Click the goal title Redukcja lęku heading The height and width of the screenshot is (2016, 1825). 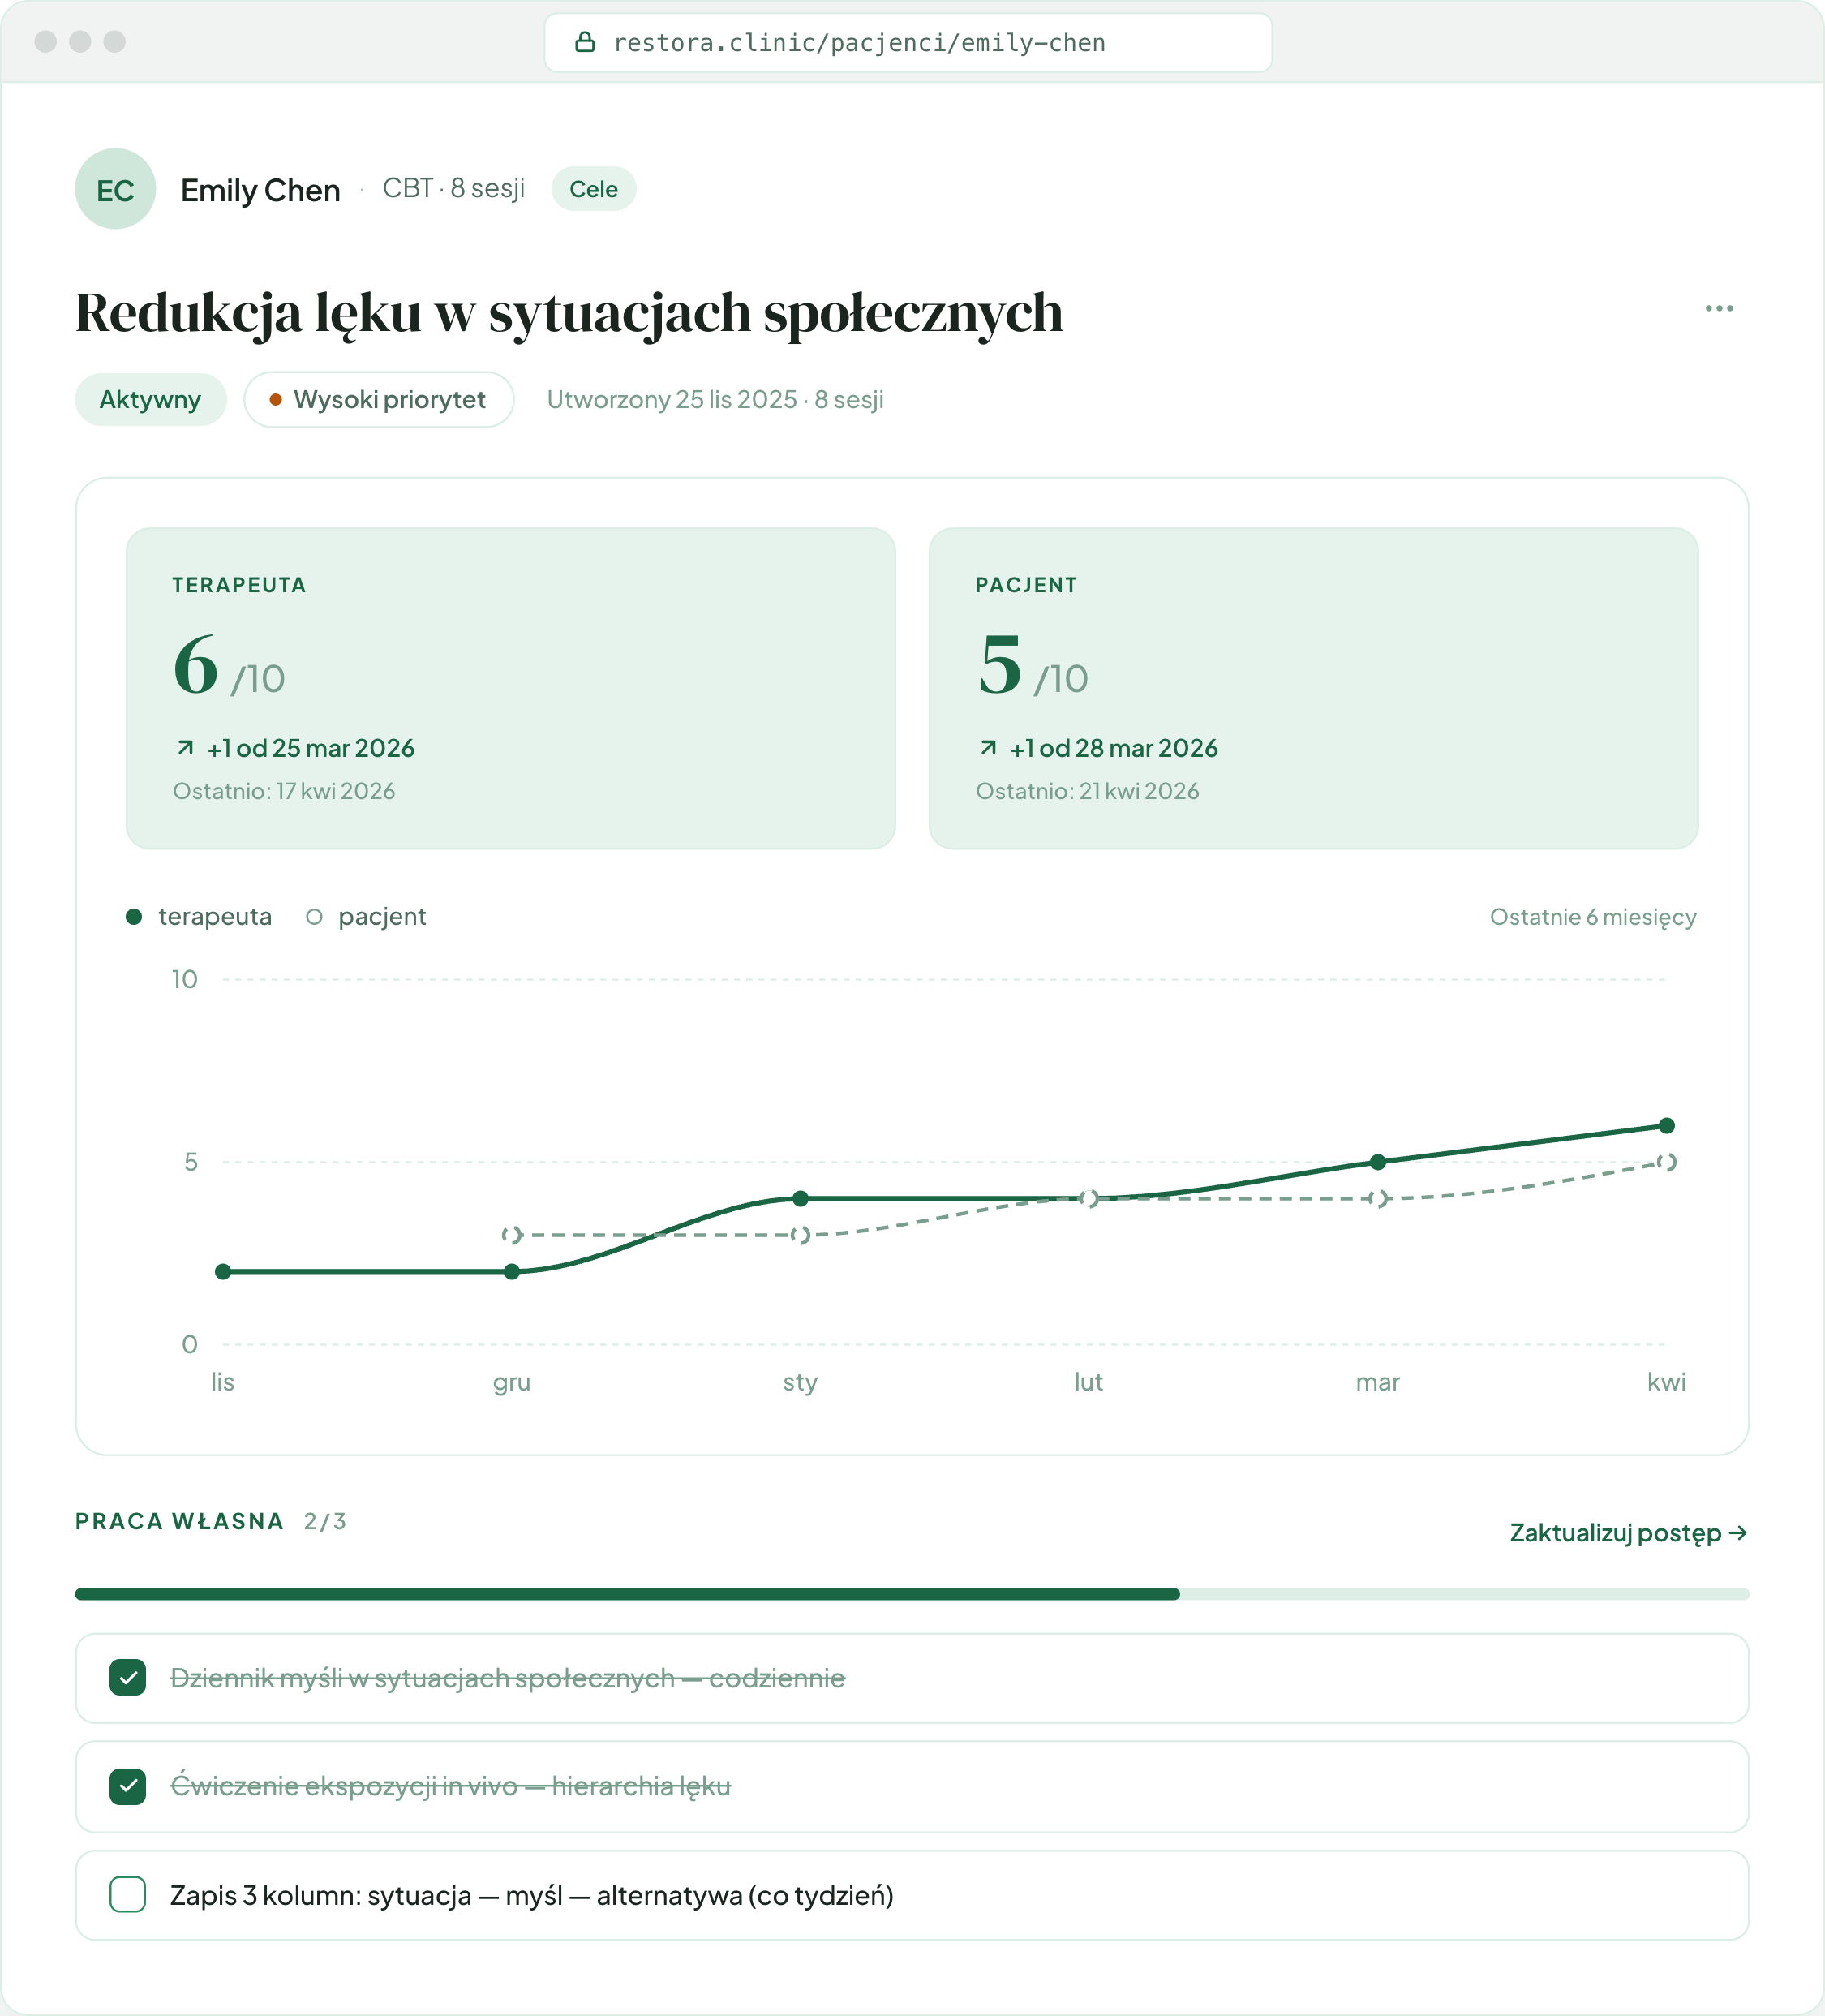[569, 313]
